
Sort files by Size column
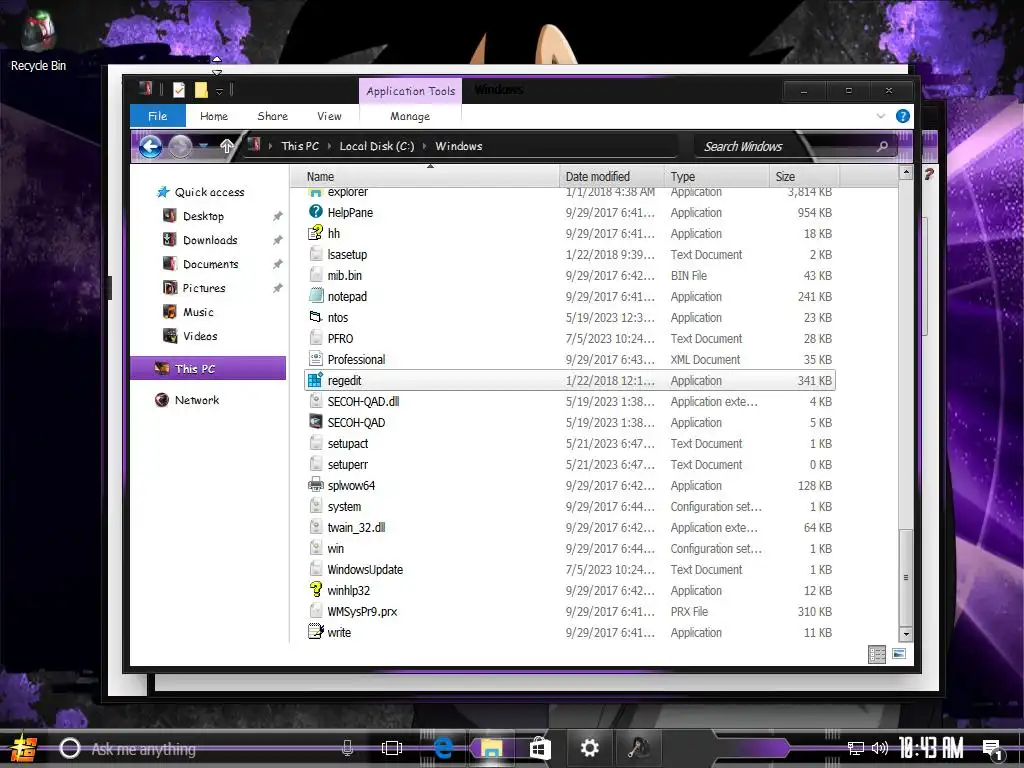click(805, 176)
